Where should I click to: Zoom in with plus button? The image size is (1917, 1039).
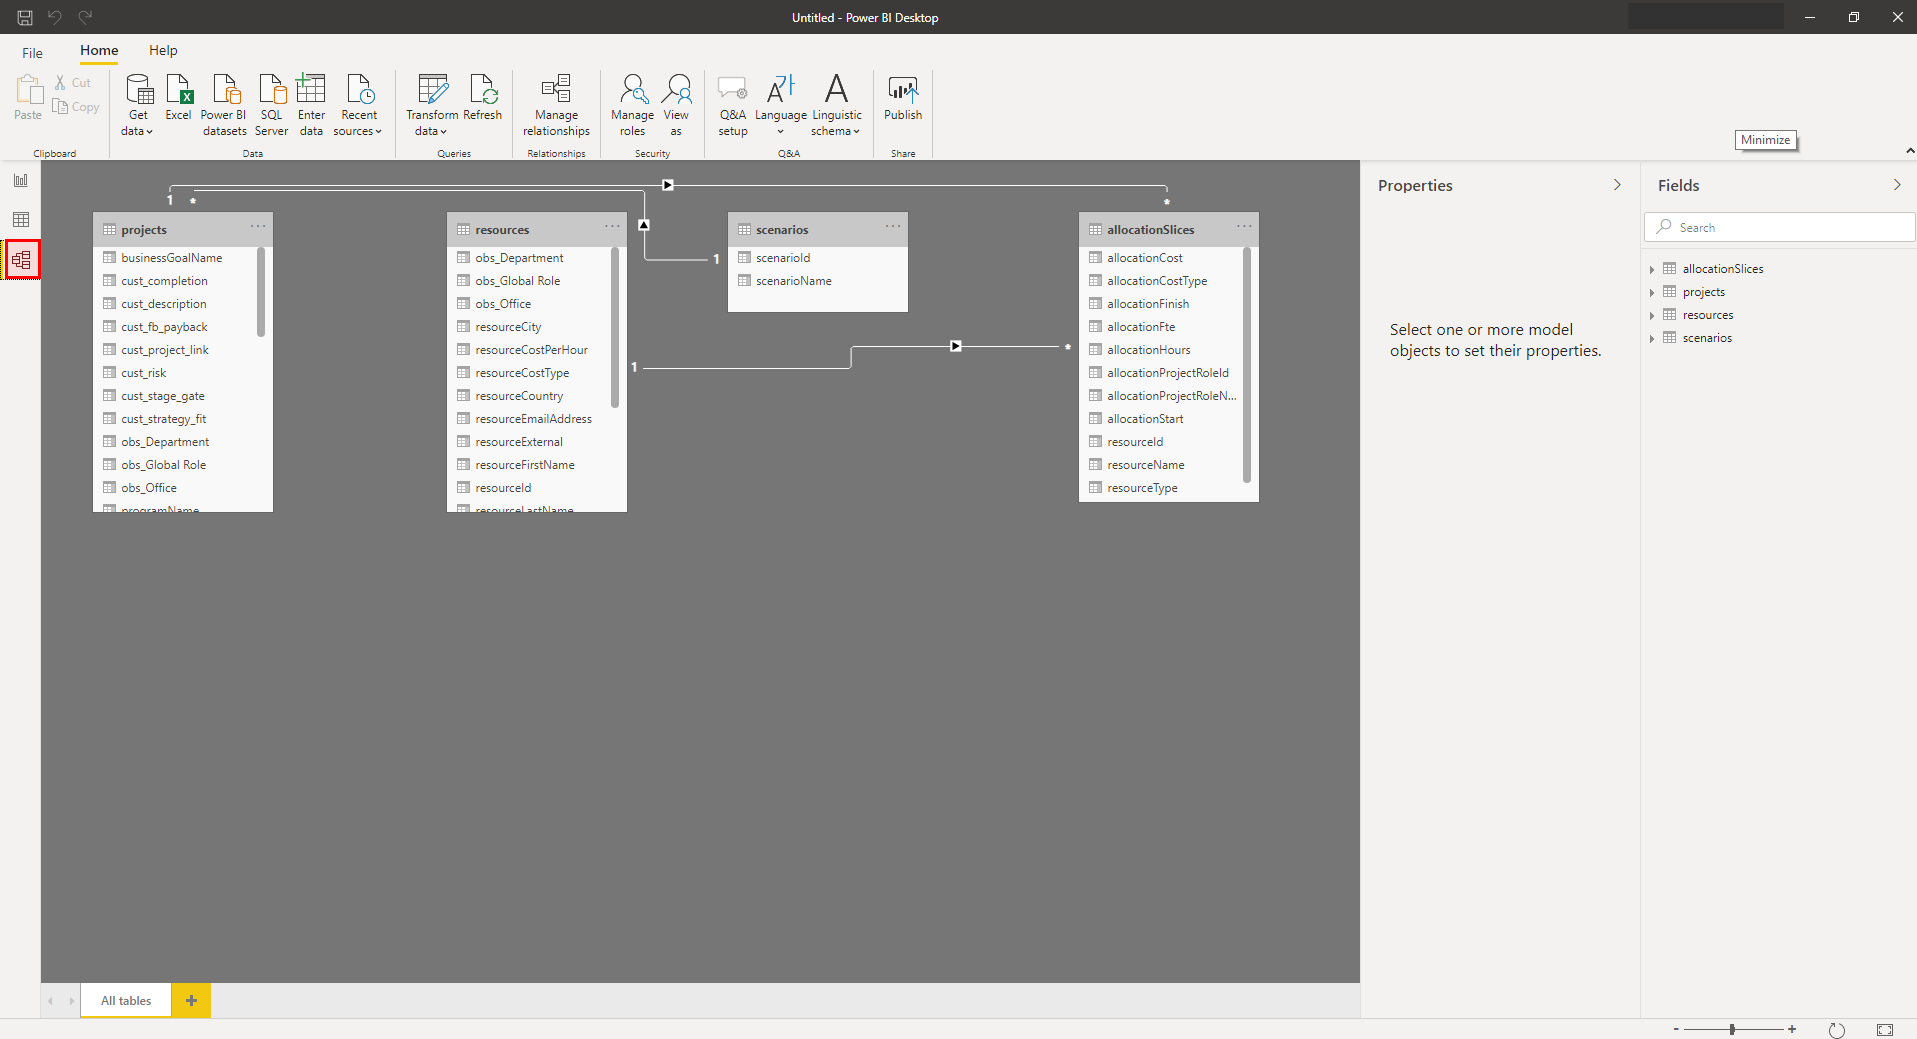[x=1792, y=1029]
